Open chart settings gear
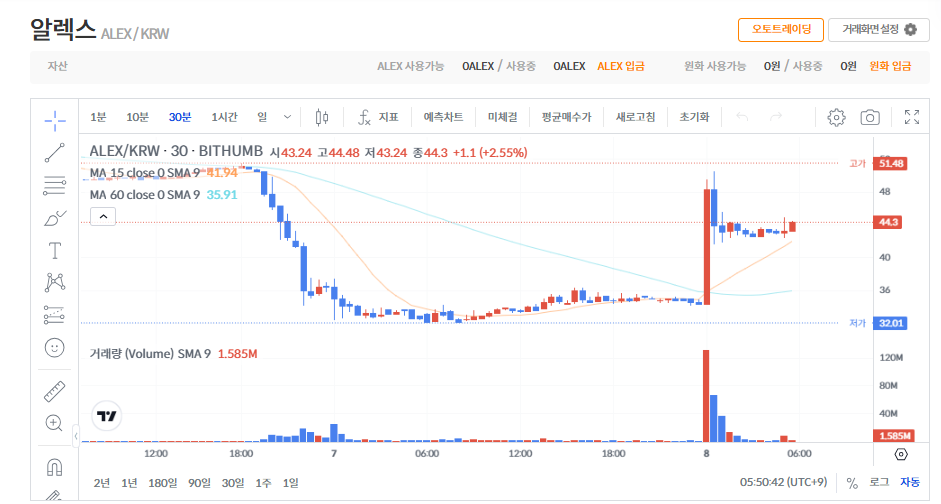The width and height of the screenshot is (941, 504). (836, 117)
